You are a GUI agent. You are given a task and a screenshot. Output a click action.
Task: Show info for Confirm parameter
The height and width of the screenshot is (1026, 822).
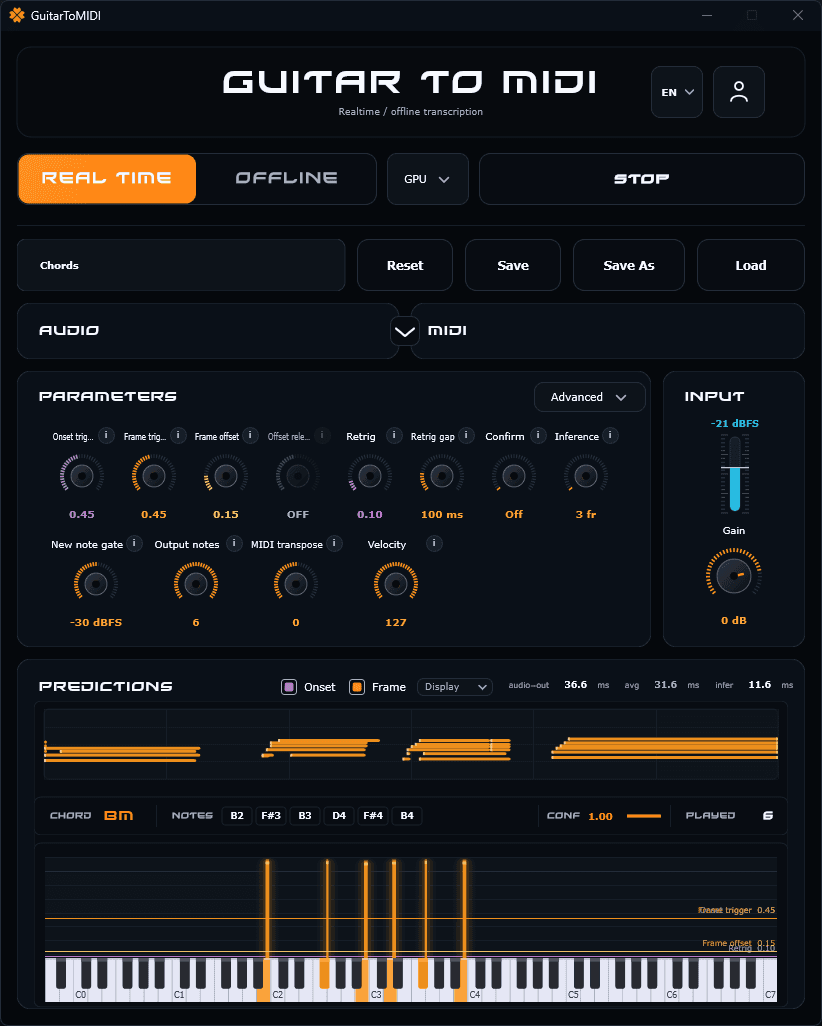538,435
